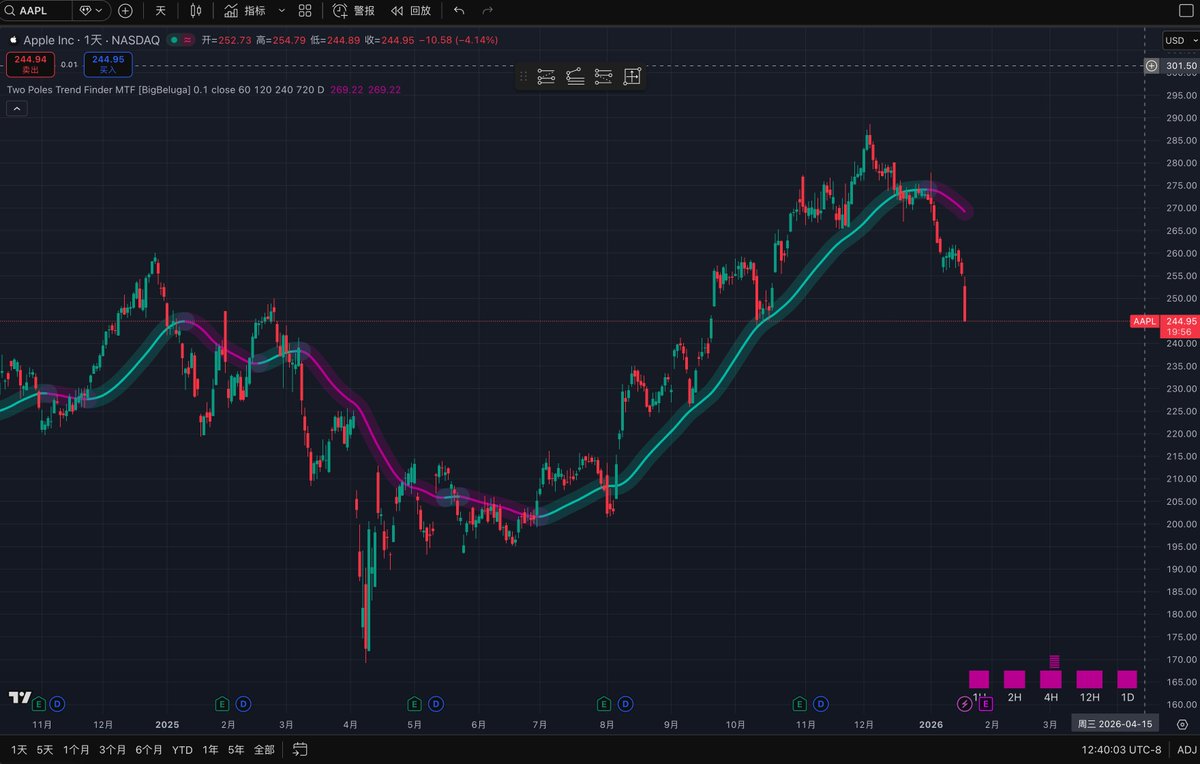
Task: Open the candlestick chart style selector
Action: coord(195,11)
